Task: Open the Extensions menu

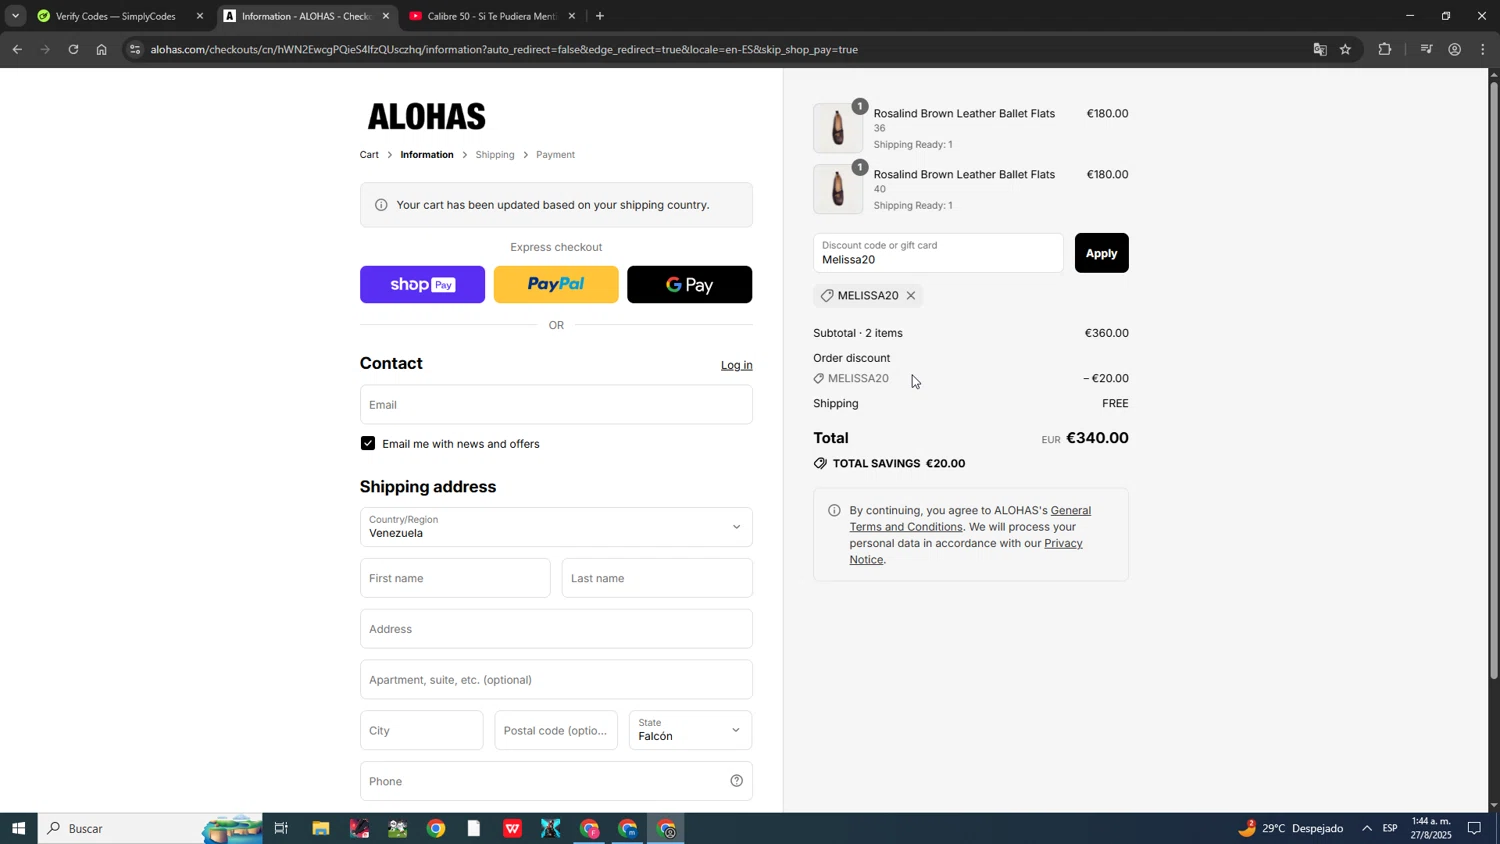Action: (1385, 49)
